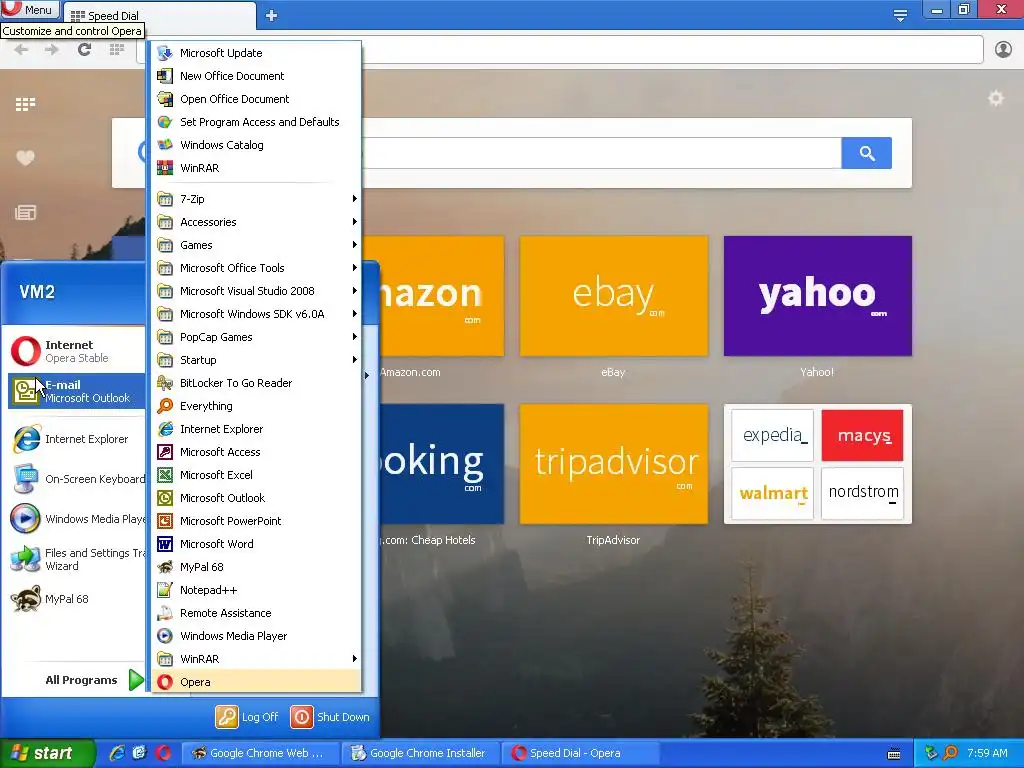
Task: Expand the Accessories submenu
Action: point(257,222)
